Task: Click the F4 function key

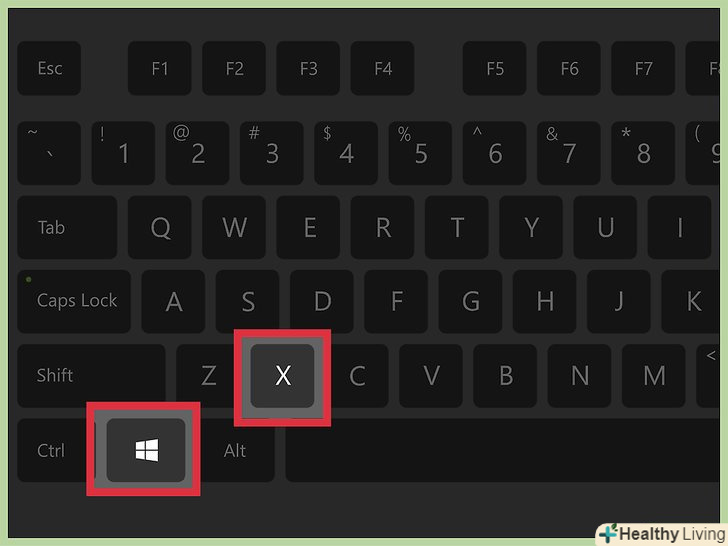Action: (383, 68)
